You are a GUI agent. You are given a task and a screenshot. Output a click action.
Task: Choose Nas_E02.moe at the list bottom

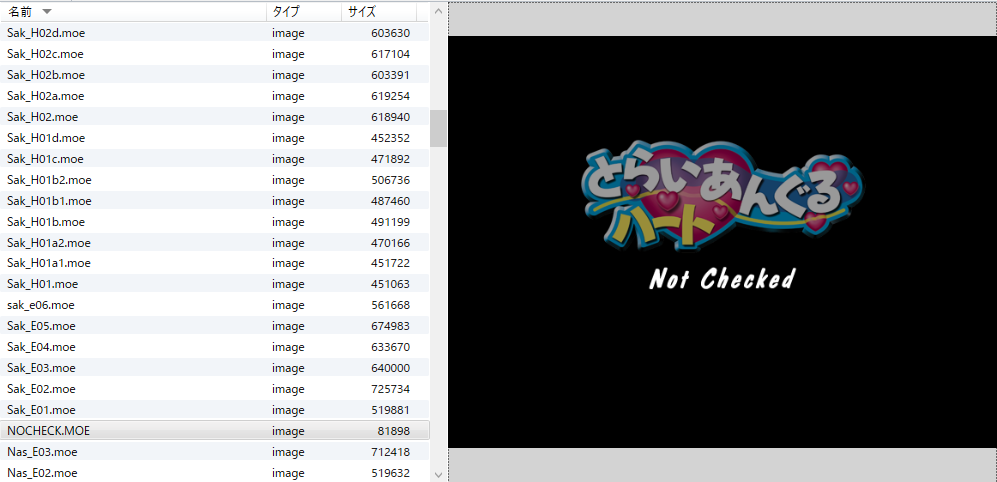coord(42,473)
